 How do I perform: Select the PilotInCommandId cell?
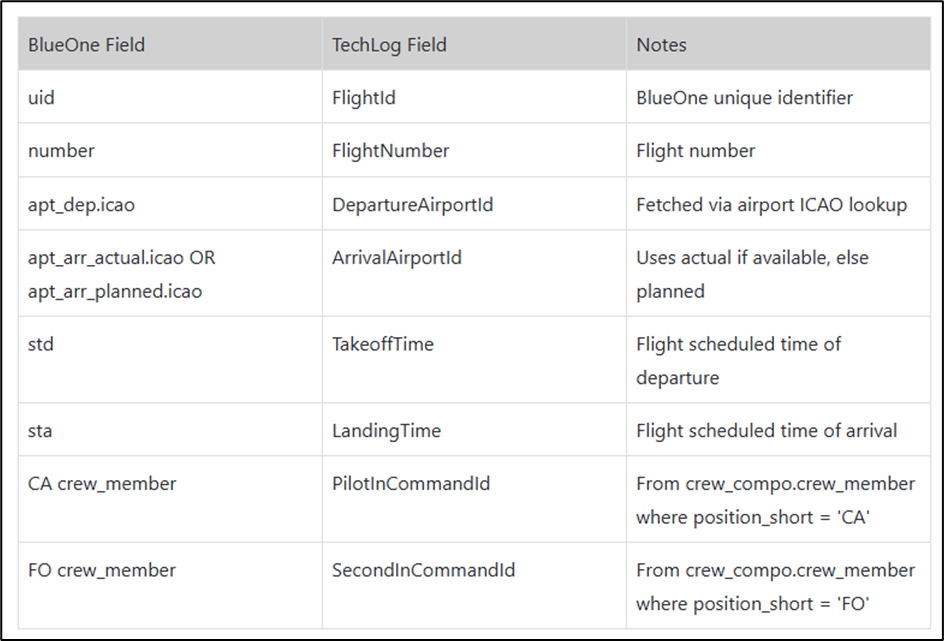pos(474,500)
